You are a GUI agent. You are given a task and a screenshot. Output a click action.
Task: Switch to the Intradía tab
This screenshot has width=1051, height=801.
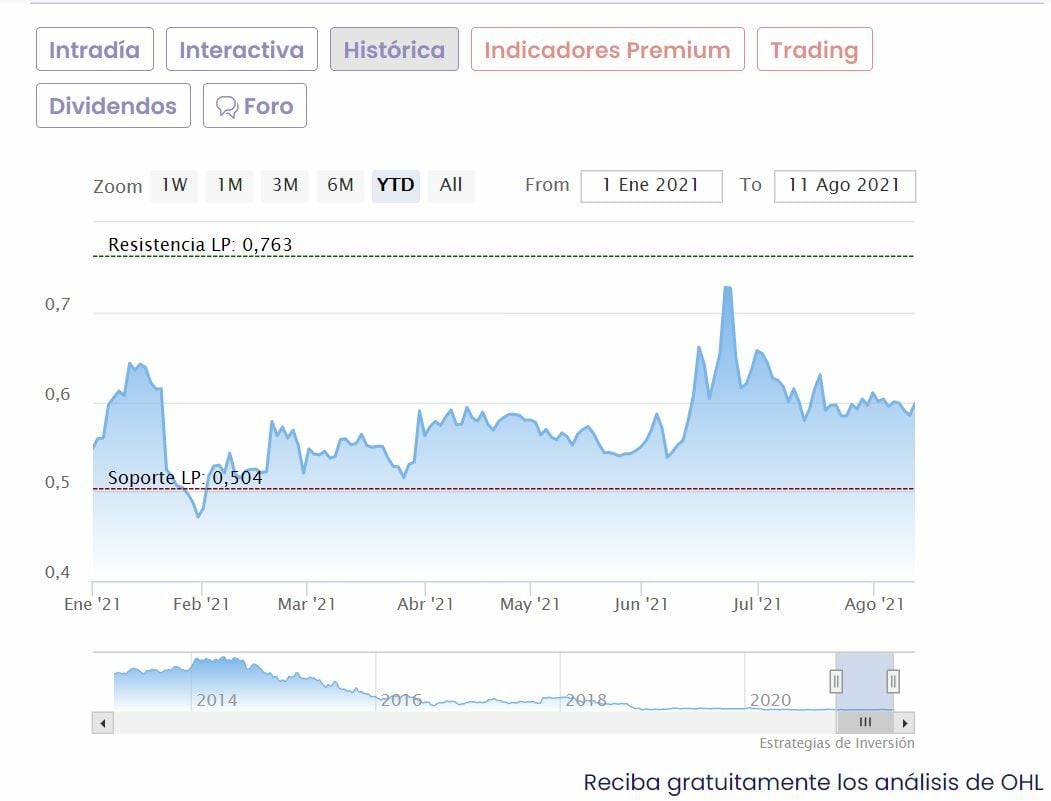(x=95, y=50)
